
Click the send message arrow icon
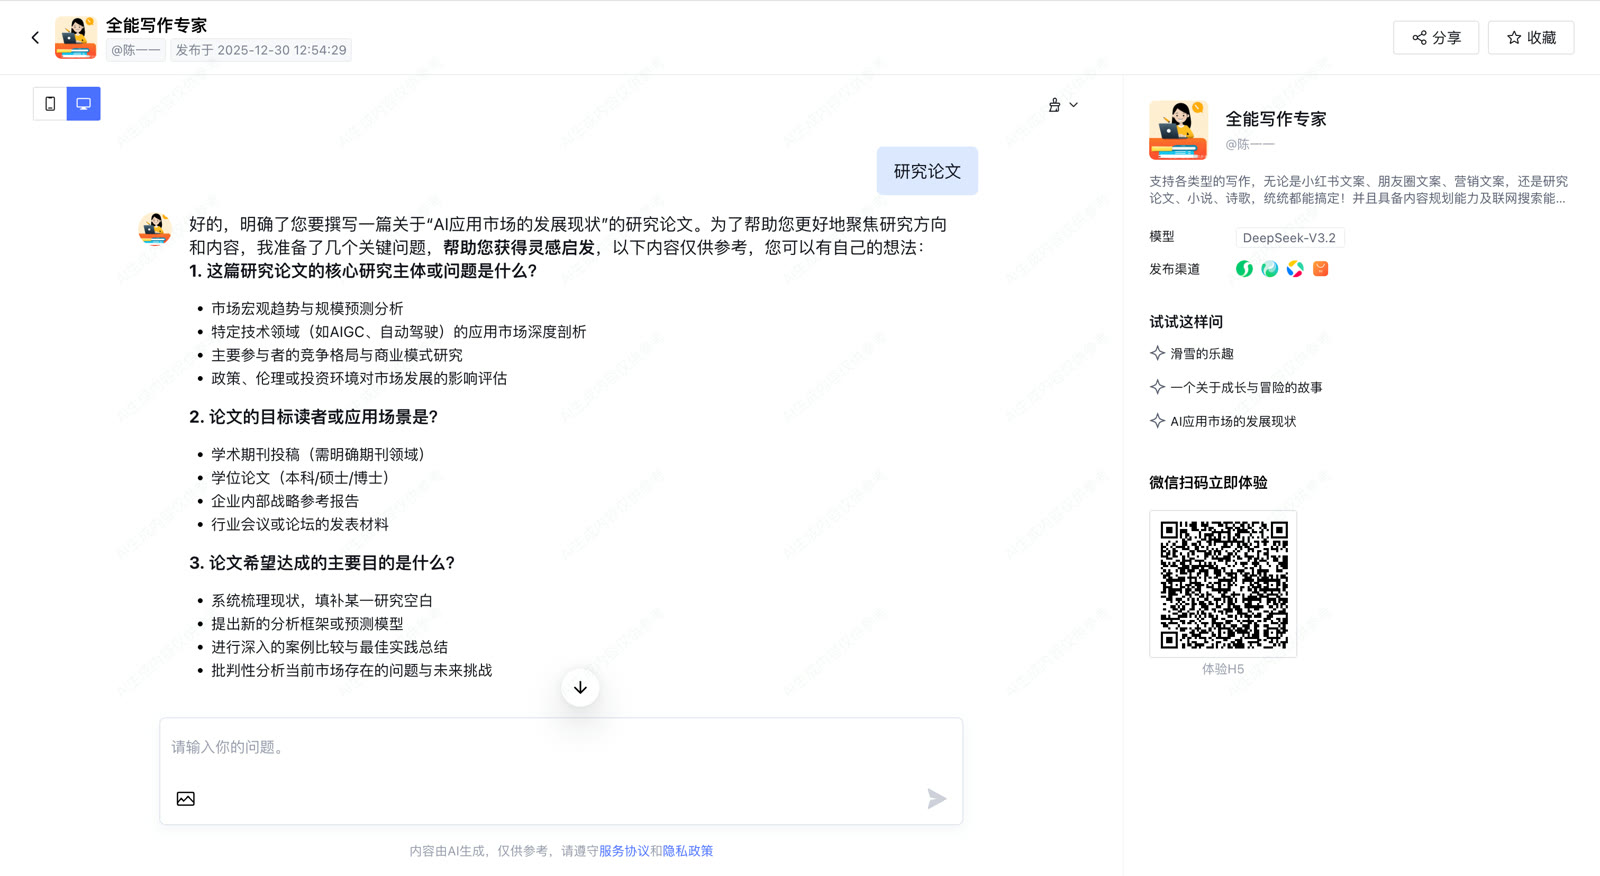(936, 799)
